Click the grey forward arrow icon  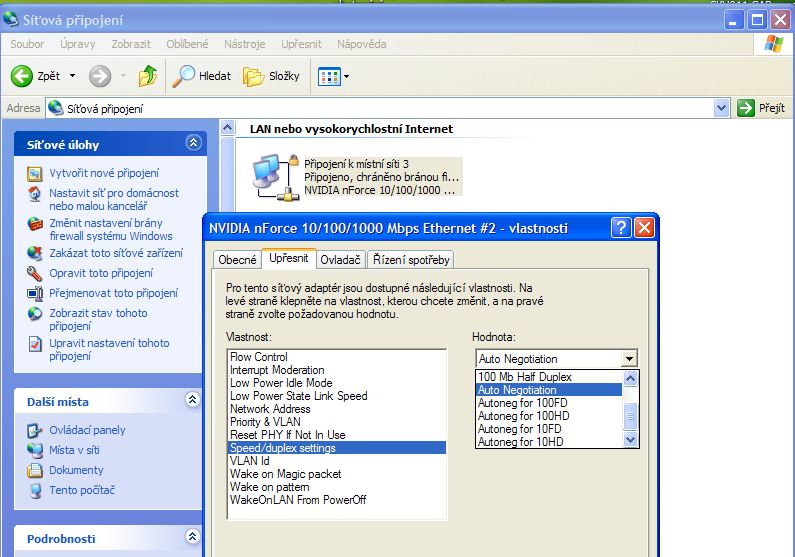pos(100,77)
